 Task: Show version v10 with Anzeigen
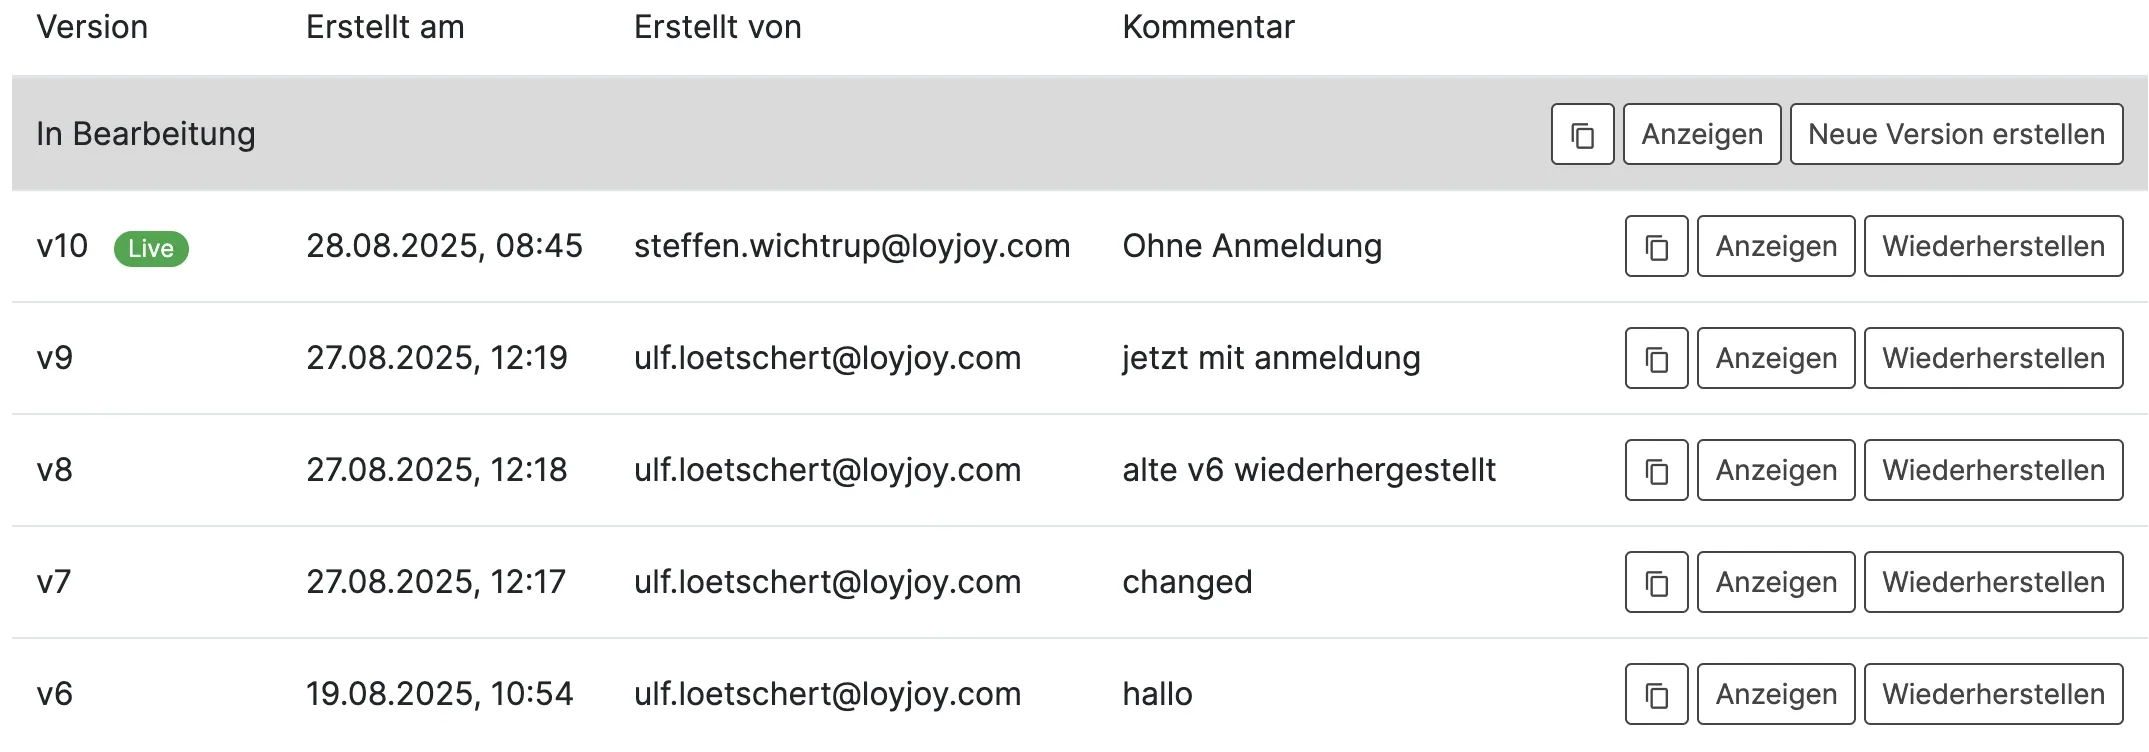coord(1775,246)
